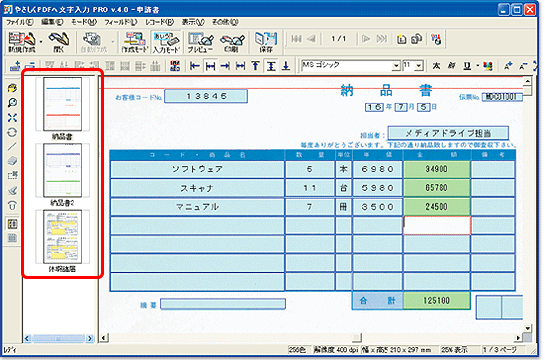This screenshot has width=545, height=360.
Task: Open the ファイル menu
Action: 19,22
